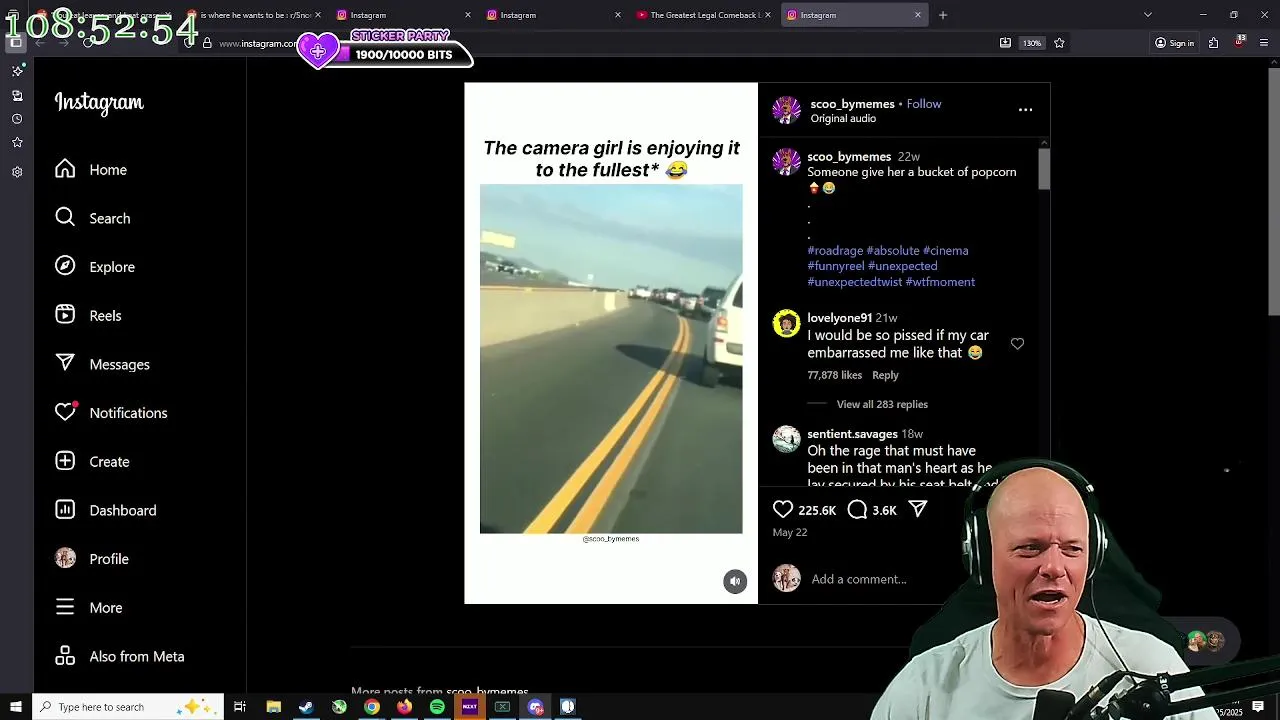Open Profile from the sidebar
Screen dimensions: 1280x720
(x=92, y=559)
